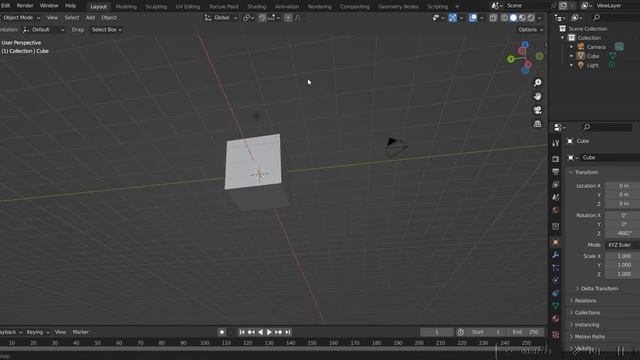Expand the Motion Paths panel
The height and width of the screenshot is (360, 640).
[x=587, y=337]
